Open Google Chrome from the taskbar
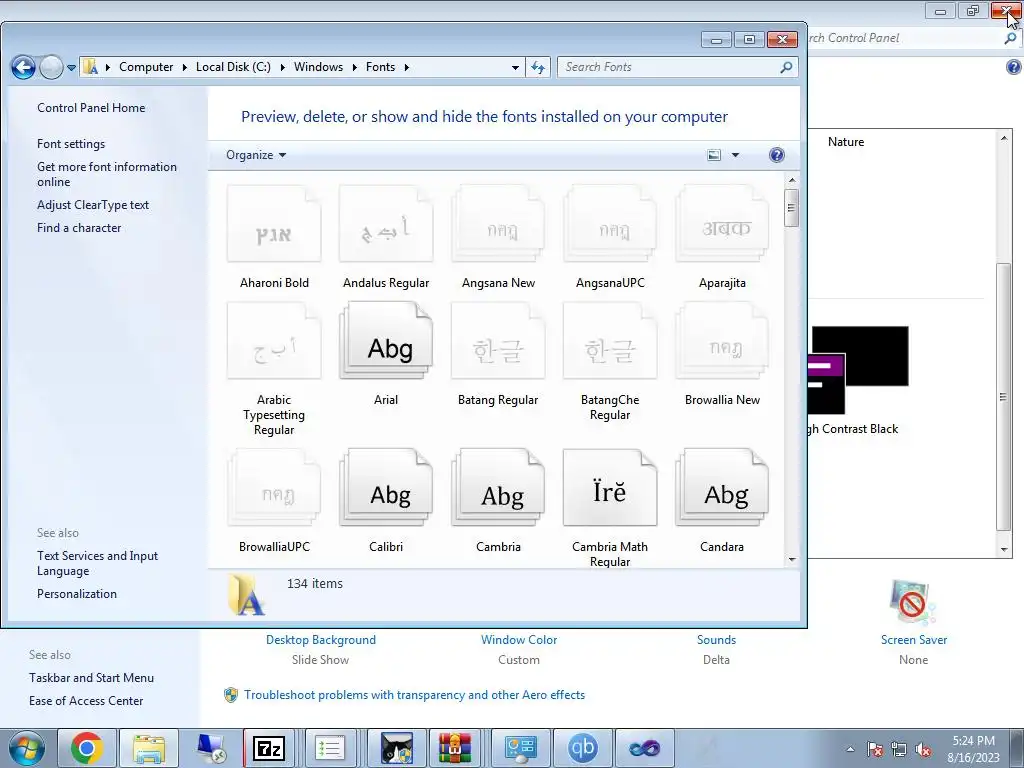This screenshot has height=768, width=1024. point(86,748)
